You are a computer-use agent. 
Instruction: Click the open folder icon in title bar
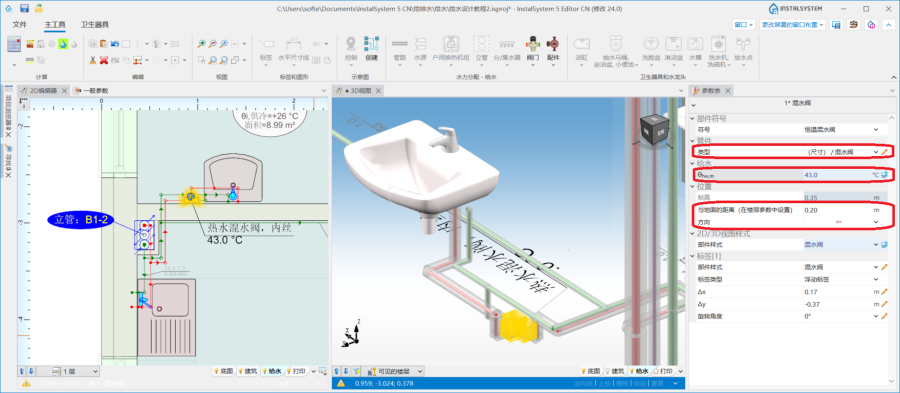click(x=38, y=9)
